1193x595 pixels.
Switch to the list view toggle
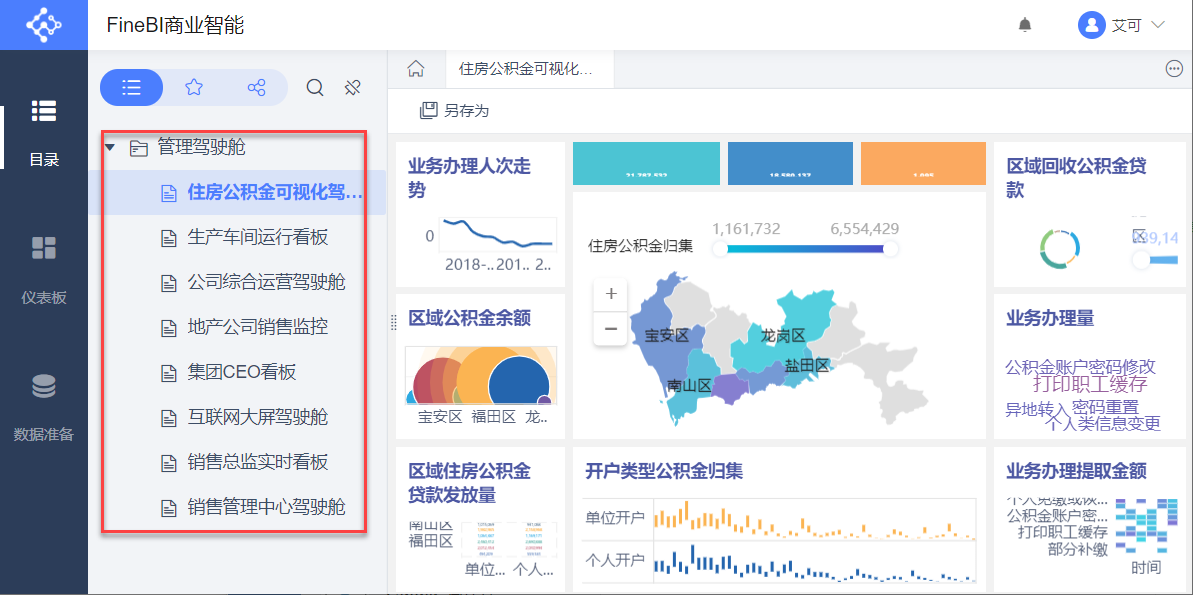pos(131,88)
